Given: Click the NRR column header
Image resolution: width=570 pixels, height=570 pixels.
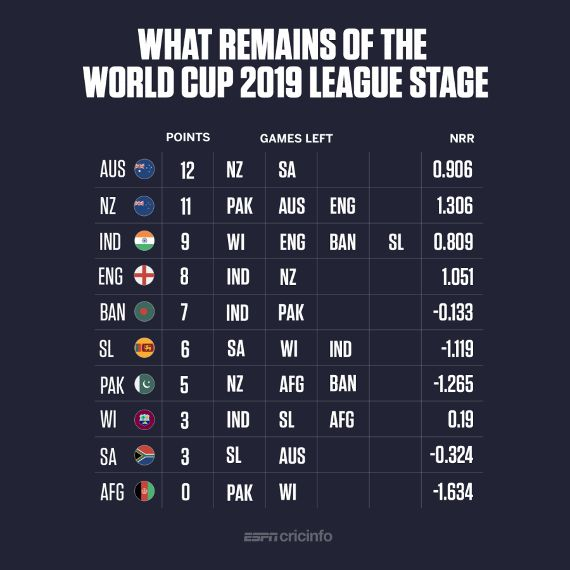Looking at the screenshot, I should coord(462,138).
